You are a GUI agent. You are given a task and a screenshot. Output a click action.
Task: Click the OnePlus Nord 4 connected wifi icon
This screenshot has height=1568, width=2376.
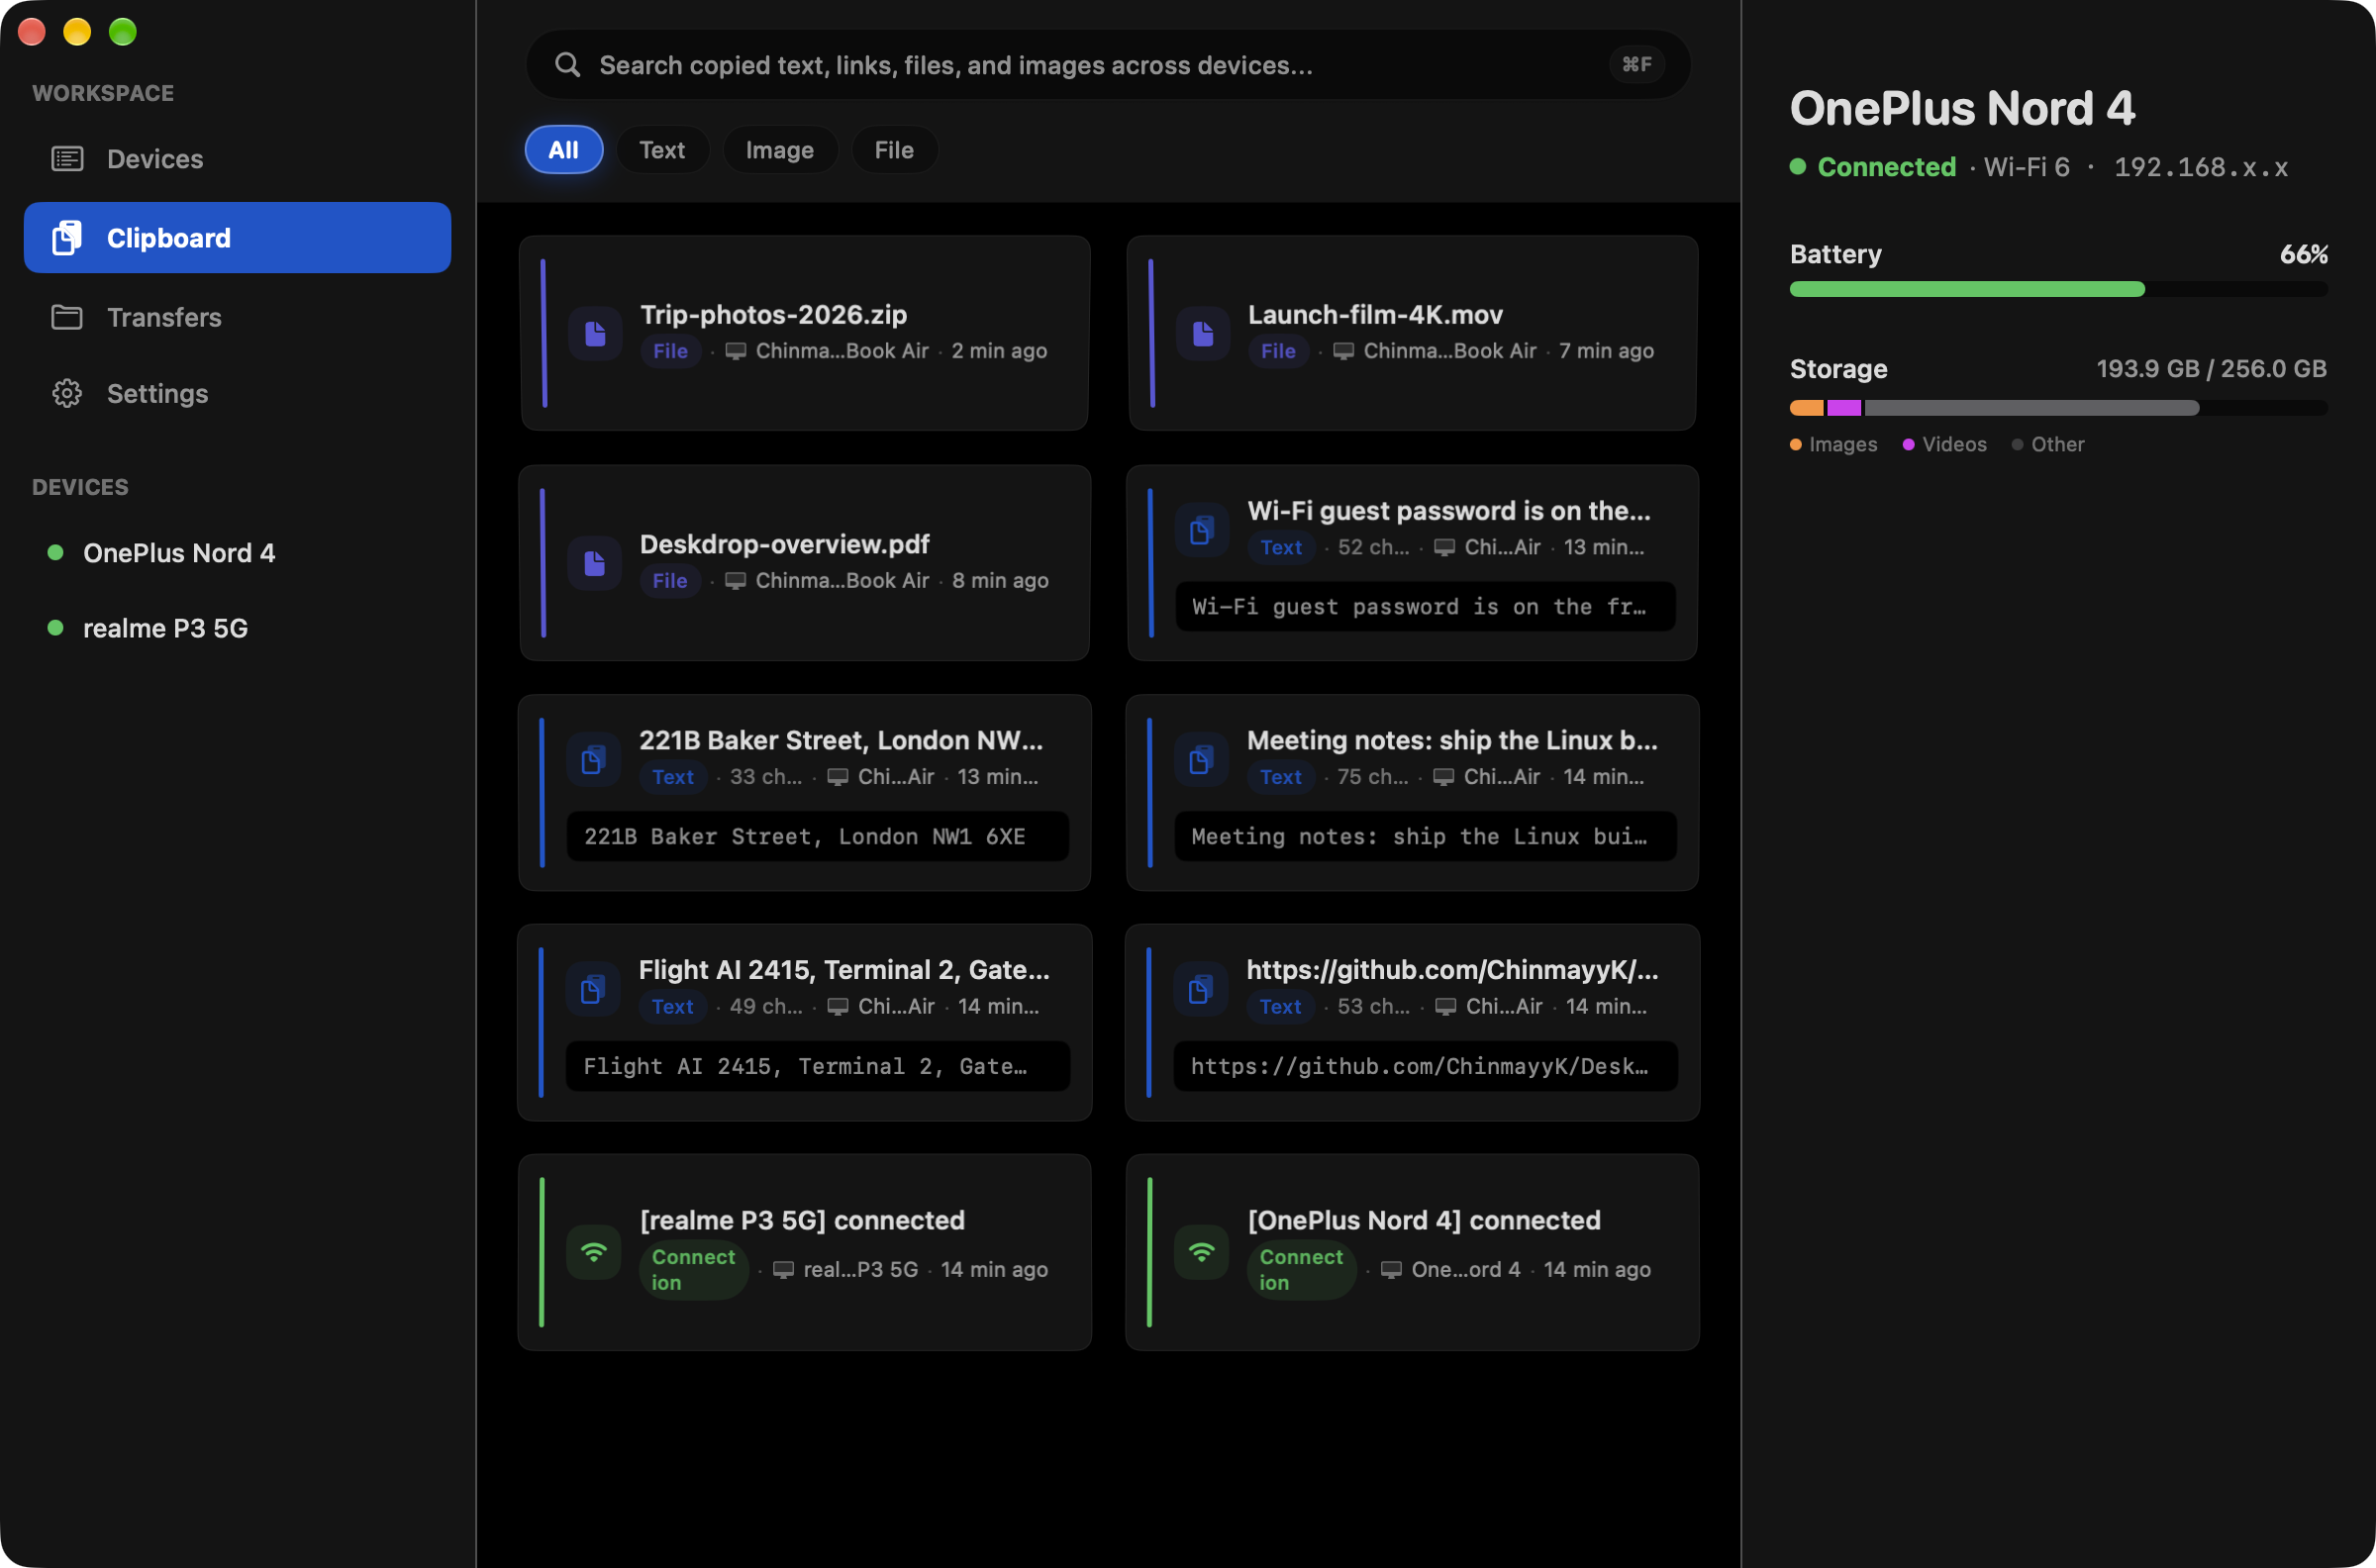click(1202, 1252)
